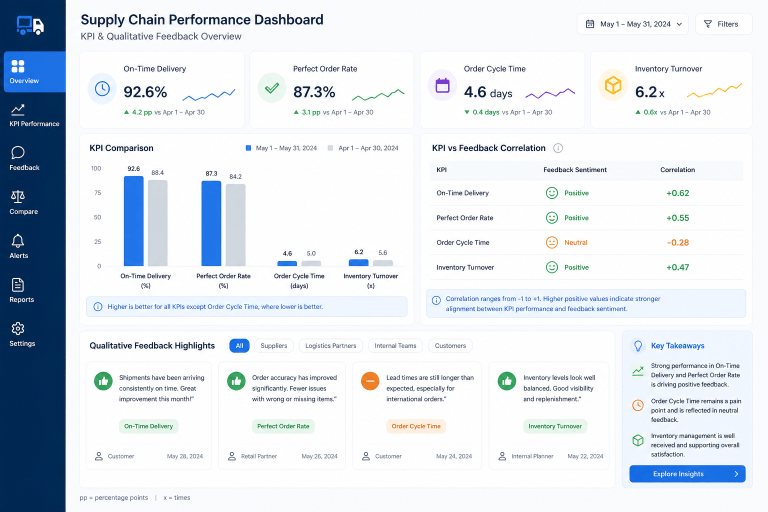Open the Feedback speech bubble icon

pyautogui.click(x=18, y=152)
